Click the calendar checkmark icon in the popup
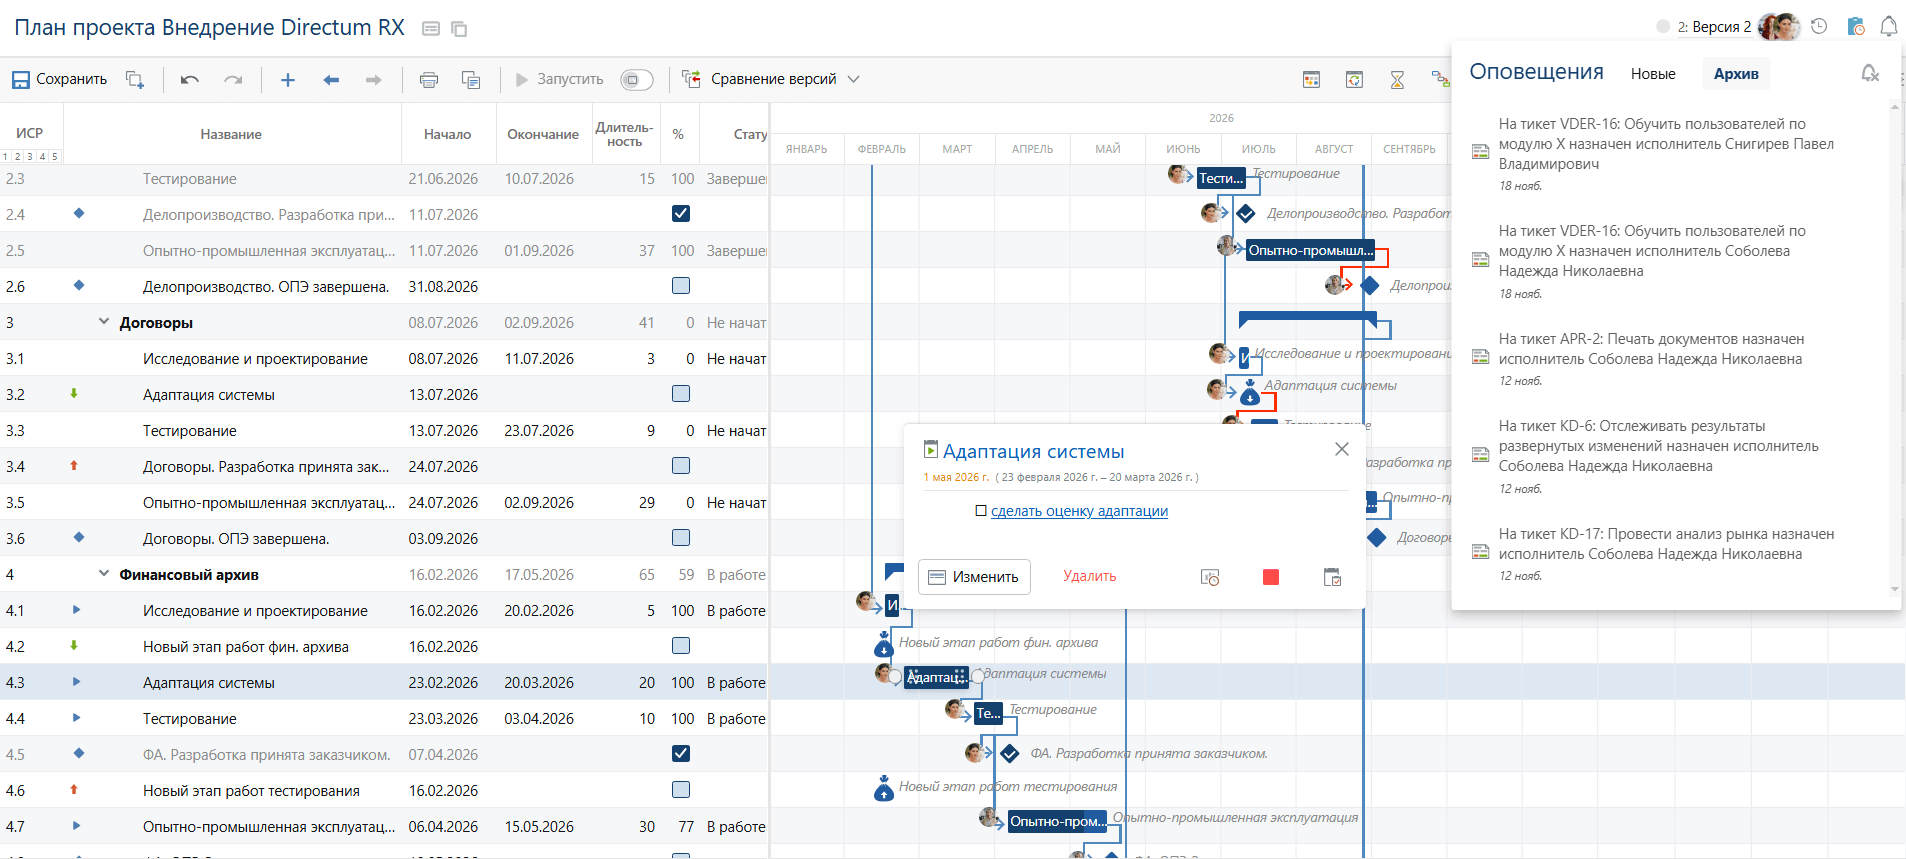This screenshot has width=1906, height=859. coord(1332,577)
